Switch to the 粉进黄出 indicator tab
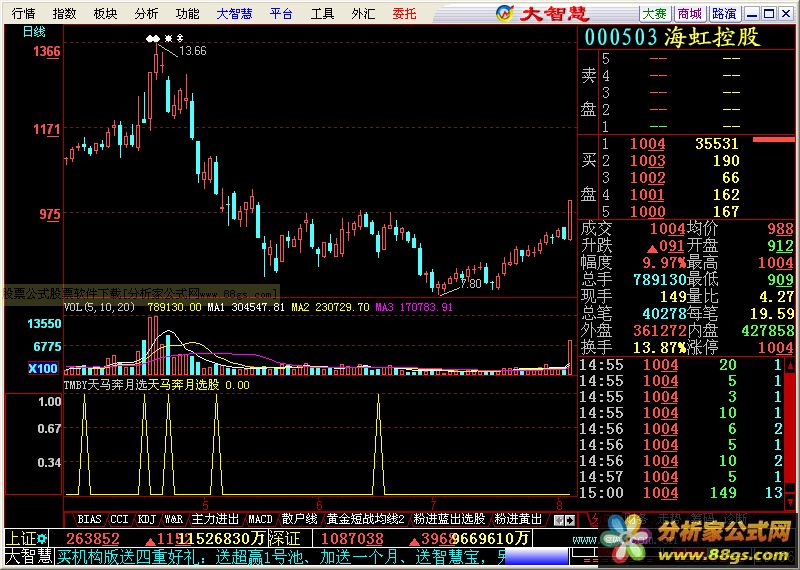 click(518, 519)
